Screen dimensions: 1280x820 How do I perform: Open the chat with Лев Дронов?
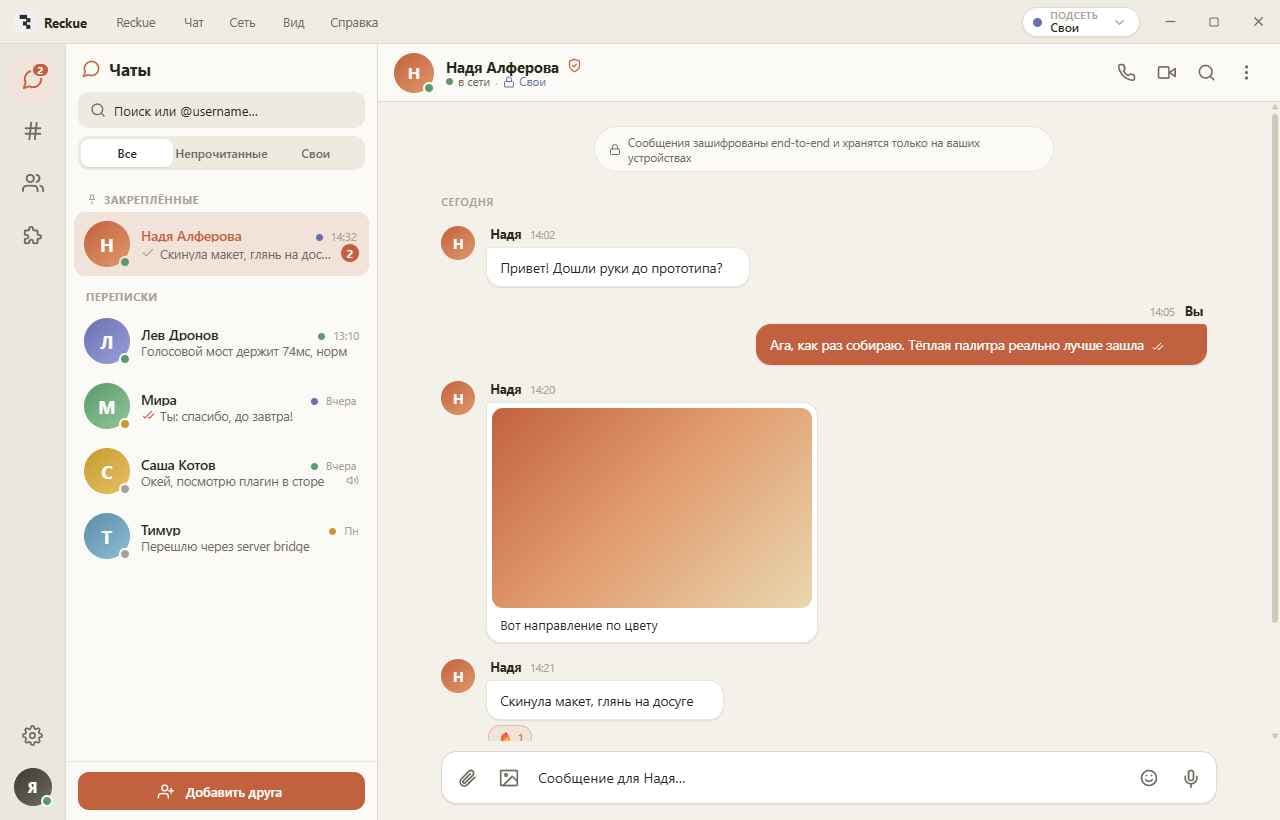[221, 343]
